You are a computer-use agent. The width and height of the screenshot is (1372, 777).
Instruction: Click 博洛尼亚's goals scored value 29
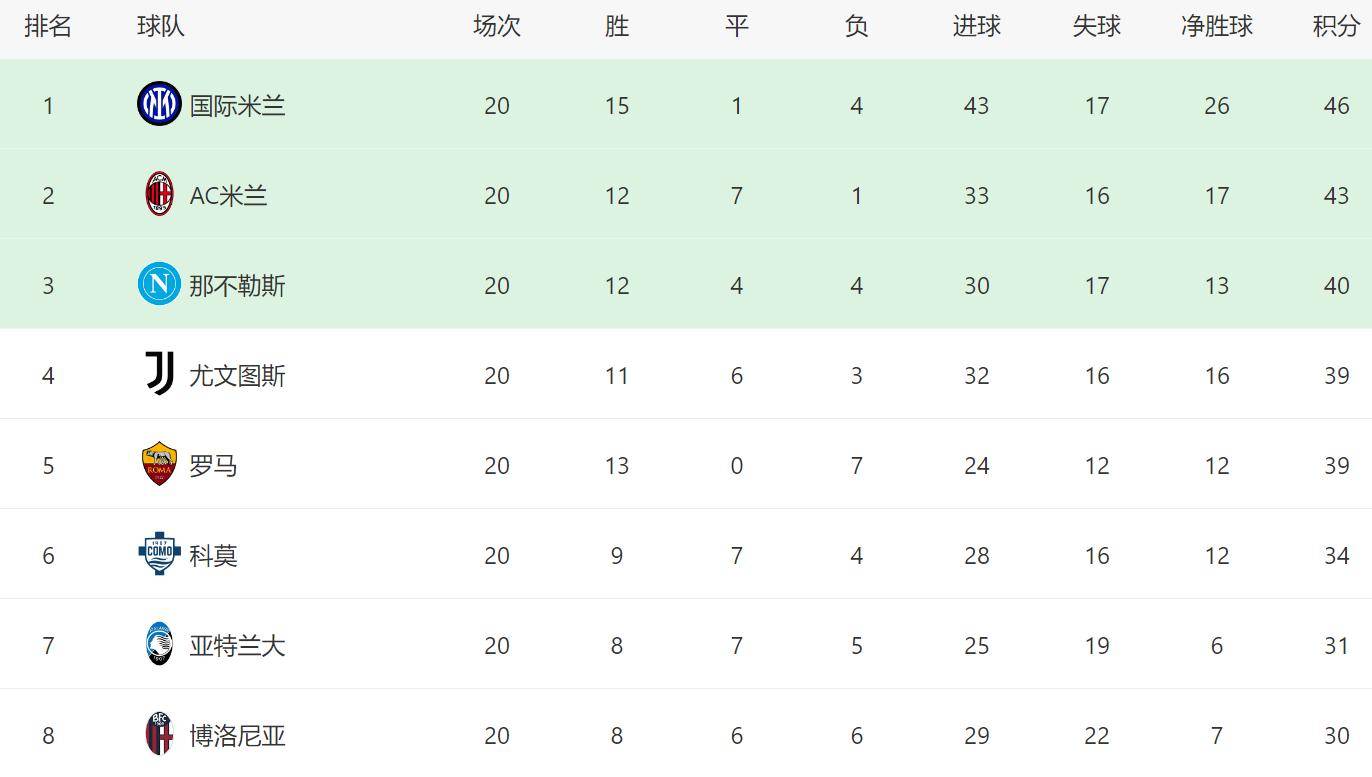coord(976,736)
